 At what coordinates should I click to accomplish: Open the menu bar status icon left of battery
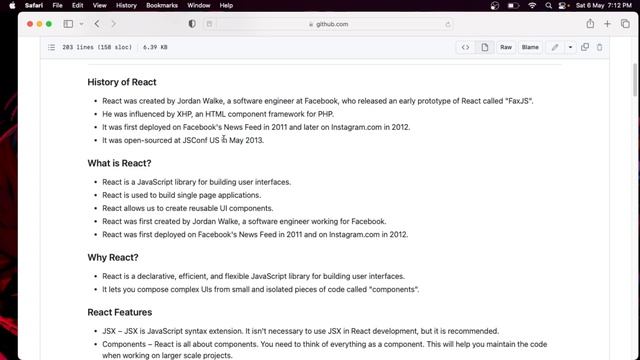coord(495,5)
